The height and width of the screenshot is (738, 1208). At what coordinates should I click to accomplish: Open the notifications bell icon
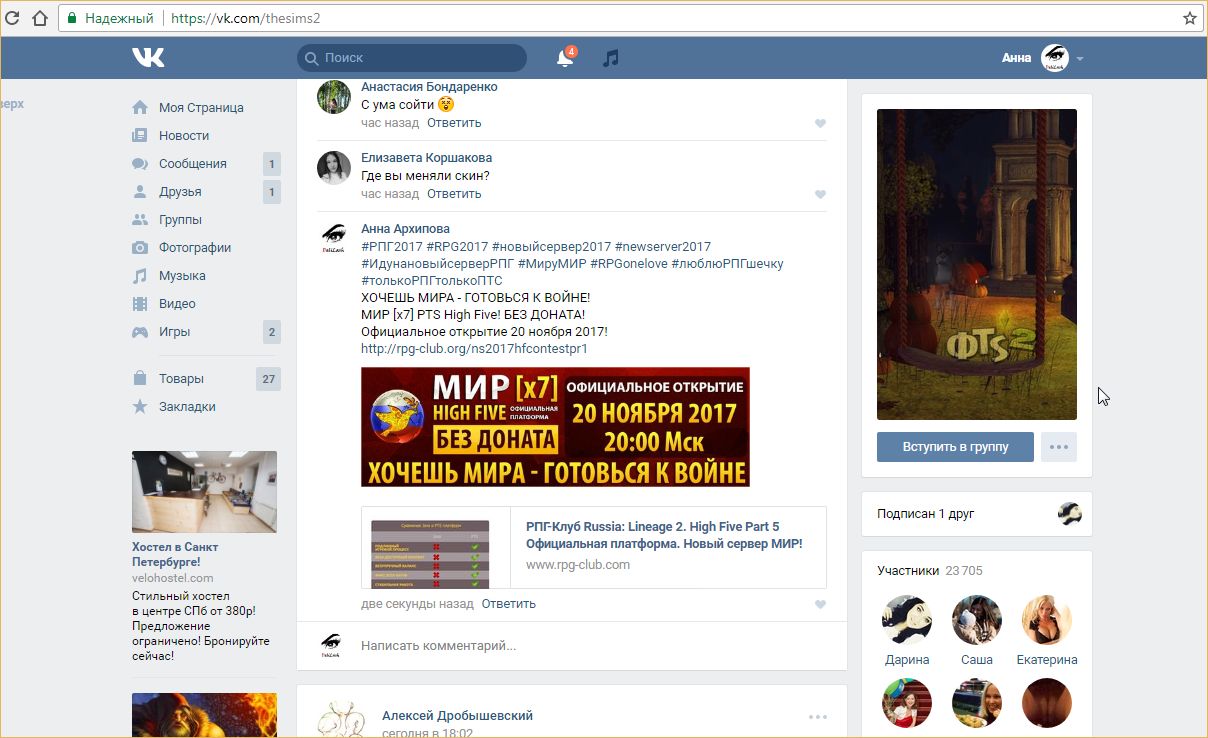tap(565, 58)
